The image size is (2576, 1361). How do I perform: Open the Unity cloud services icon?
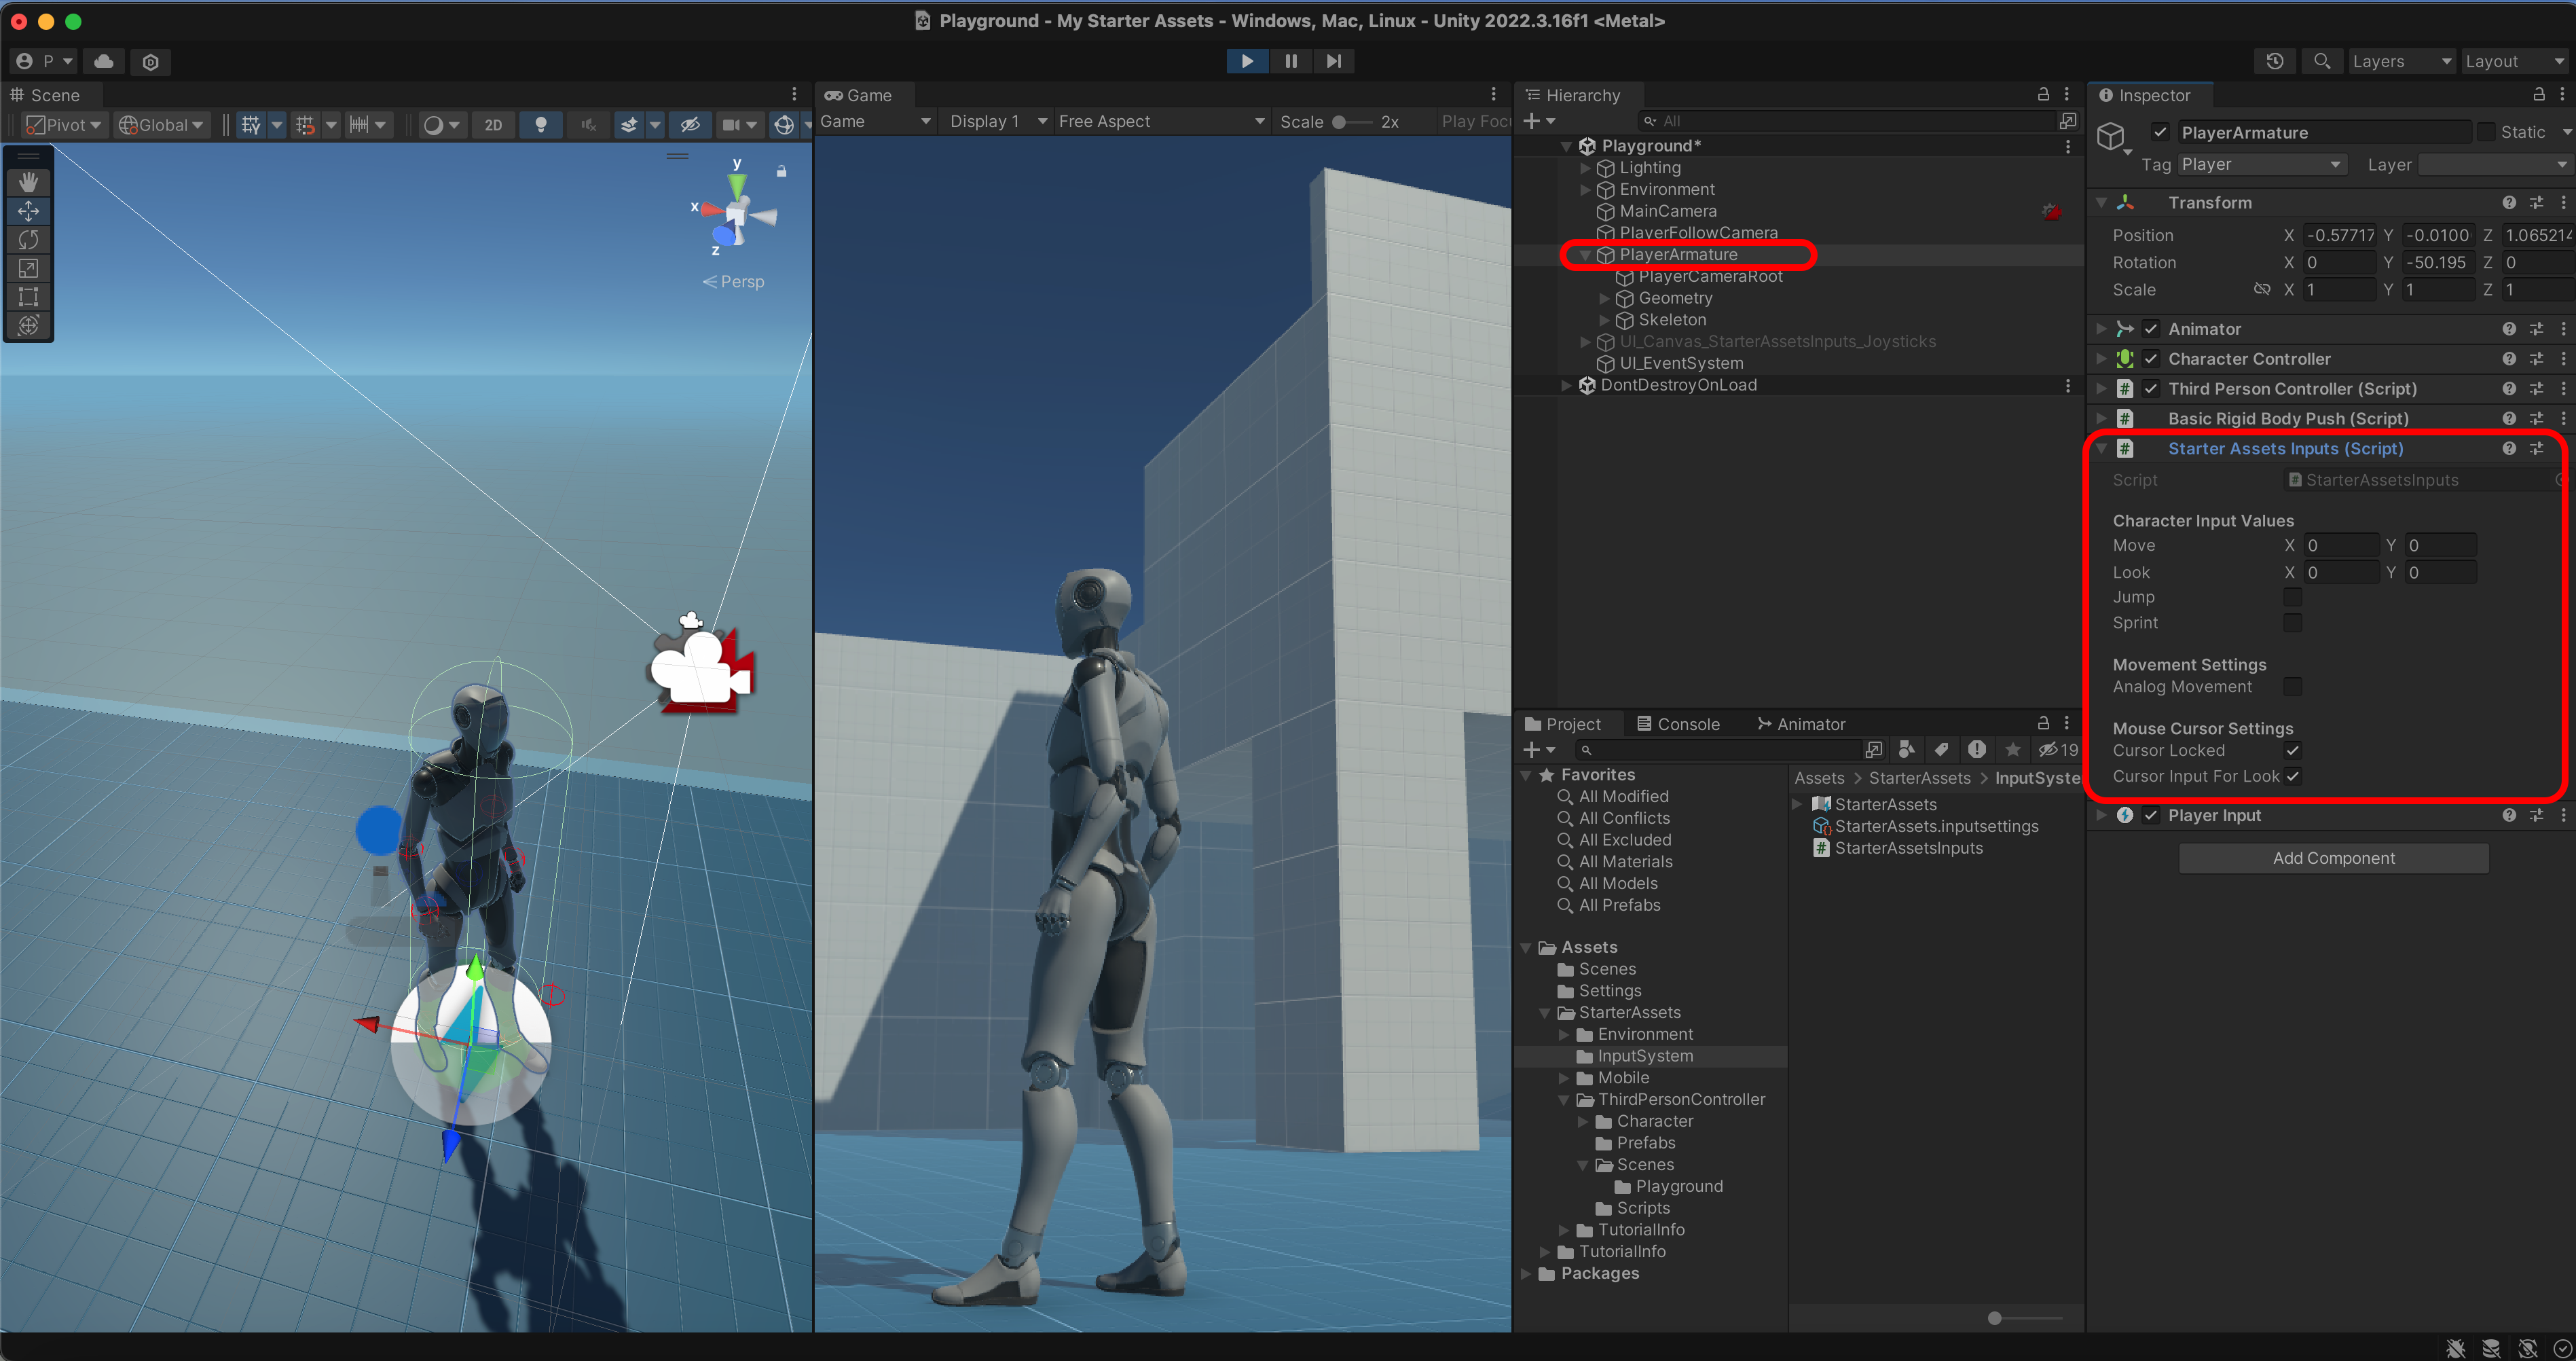[x=104, y=61]
